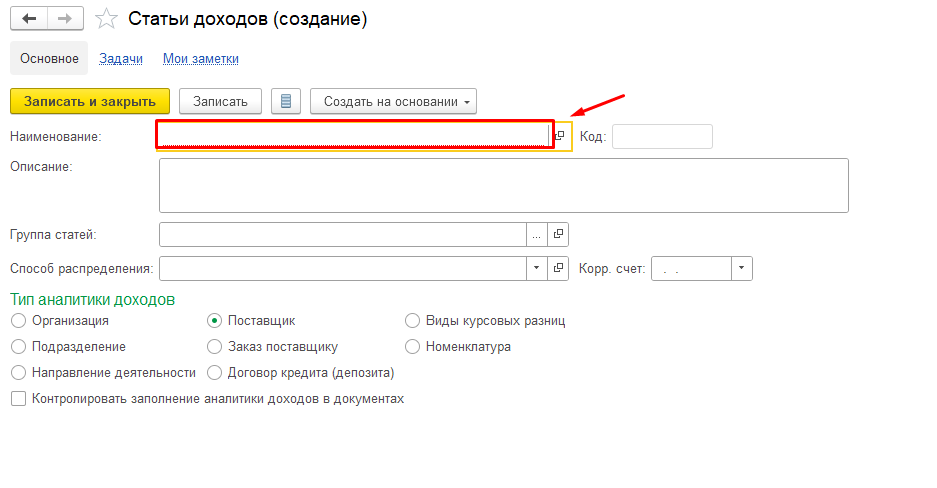Viewport: 937px width, 488px height.
Task: Select Направление деятельности radio option
Action: point(19,373)
